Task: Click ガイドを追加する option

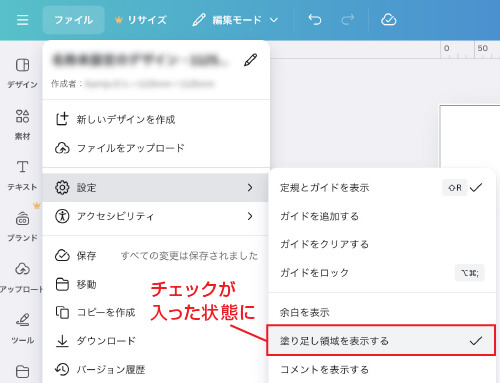Action: tap(382, 216)
